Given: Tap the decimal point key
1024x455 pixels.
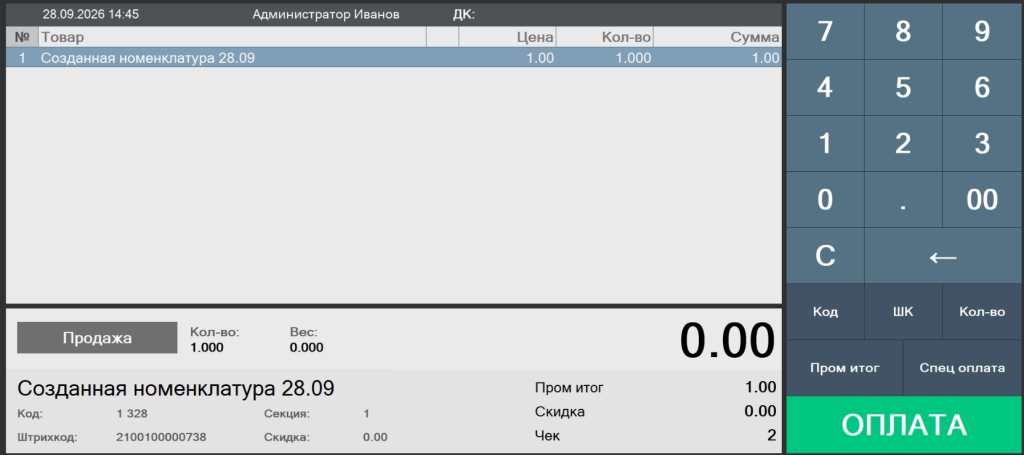Looking at the screenshot, I should click(x=903, y=200).
